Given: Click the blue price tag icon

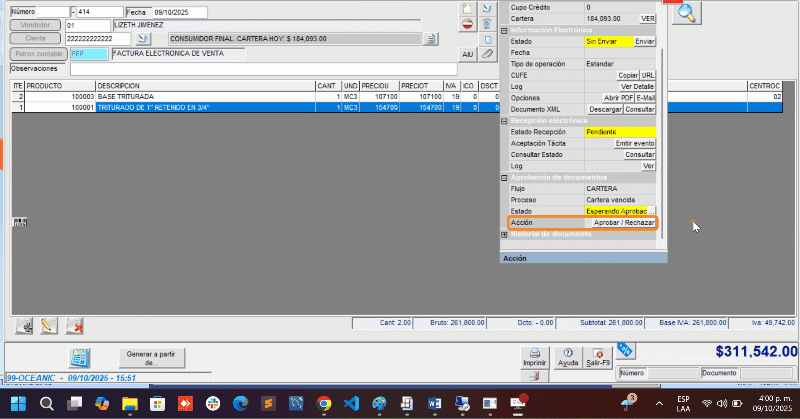Looking at the screenshot, I should [x=624, y=350].
